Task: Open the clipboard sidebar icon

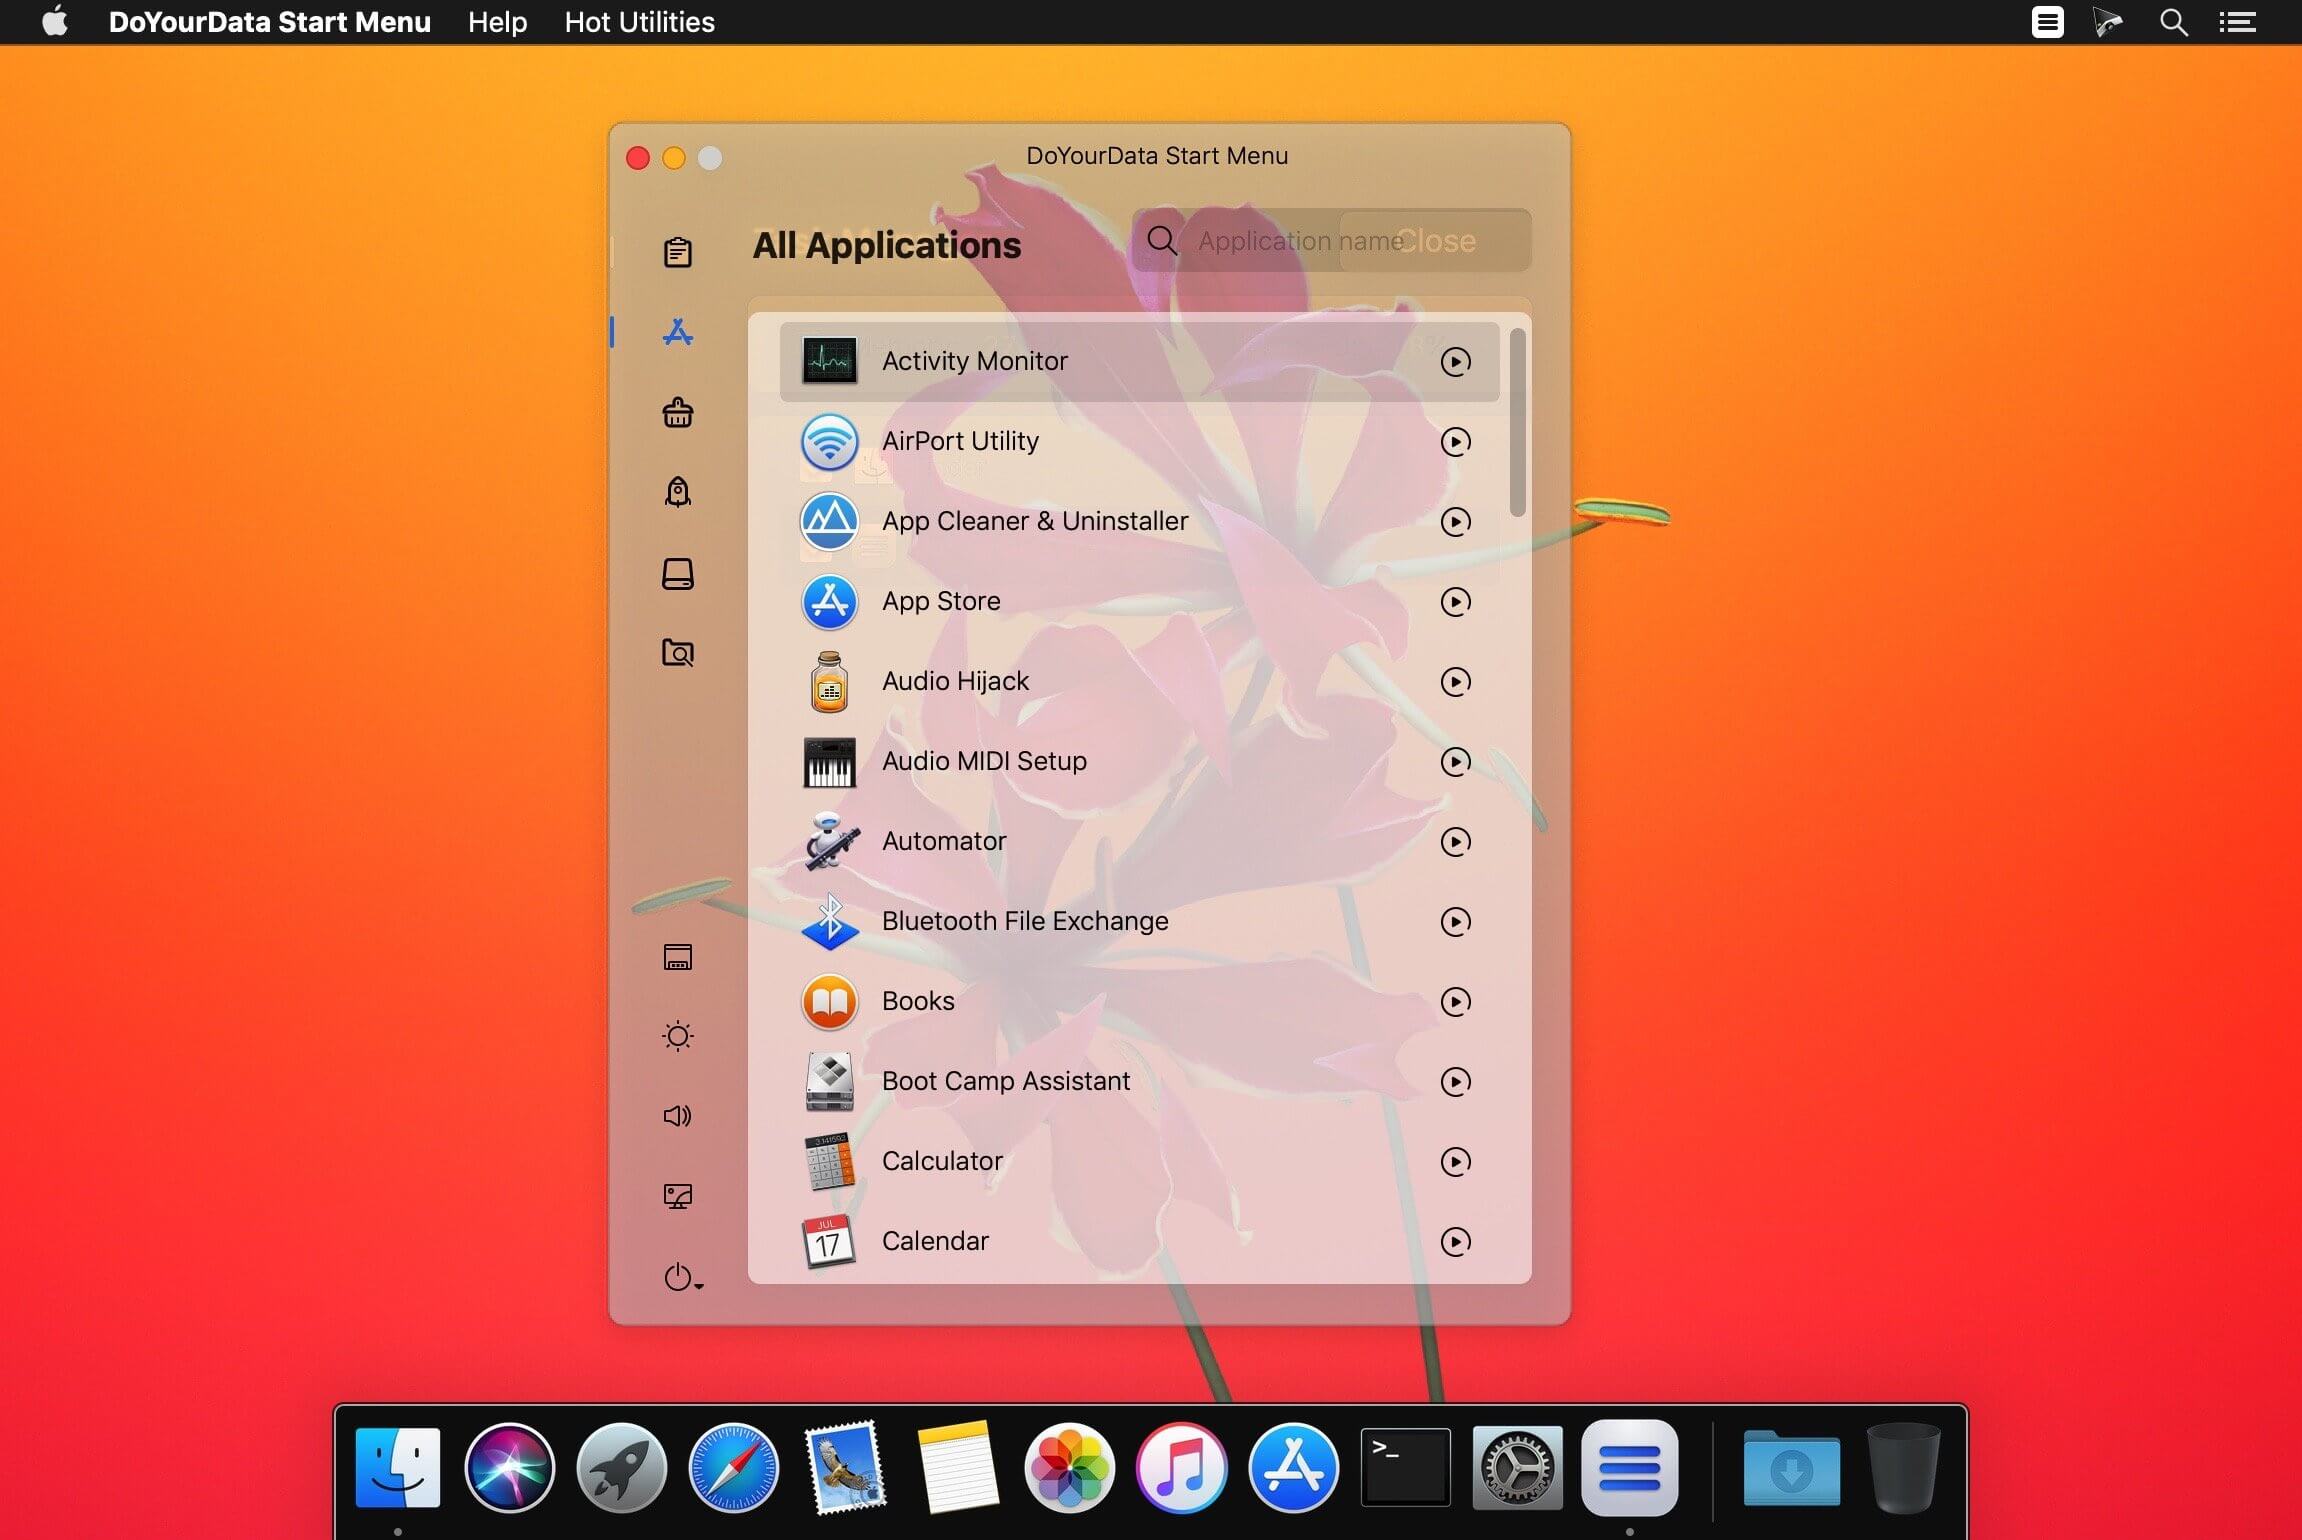Action: 677,252
